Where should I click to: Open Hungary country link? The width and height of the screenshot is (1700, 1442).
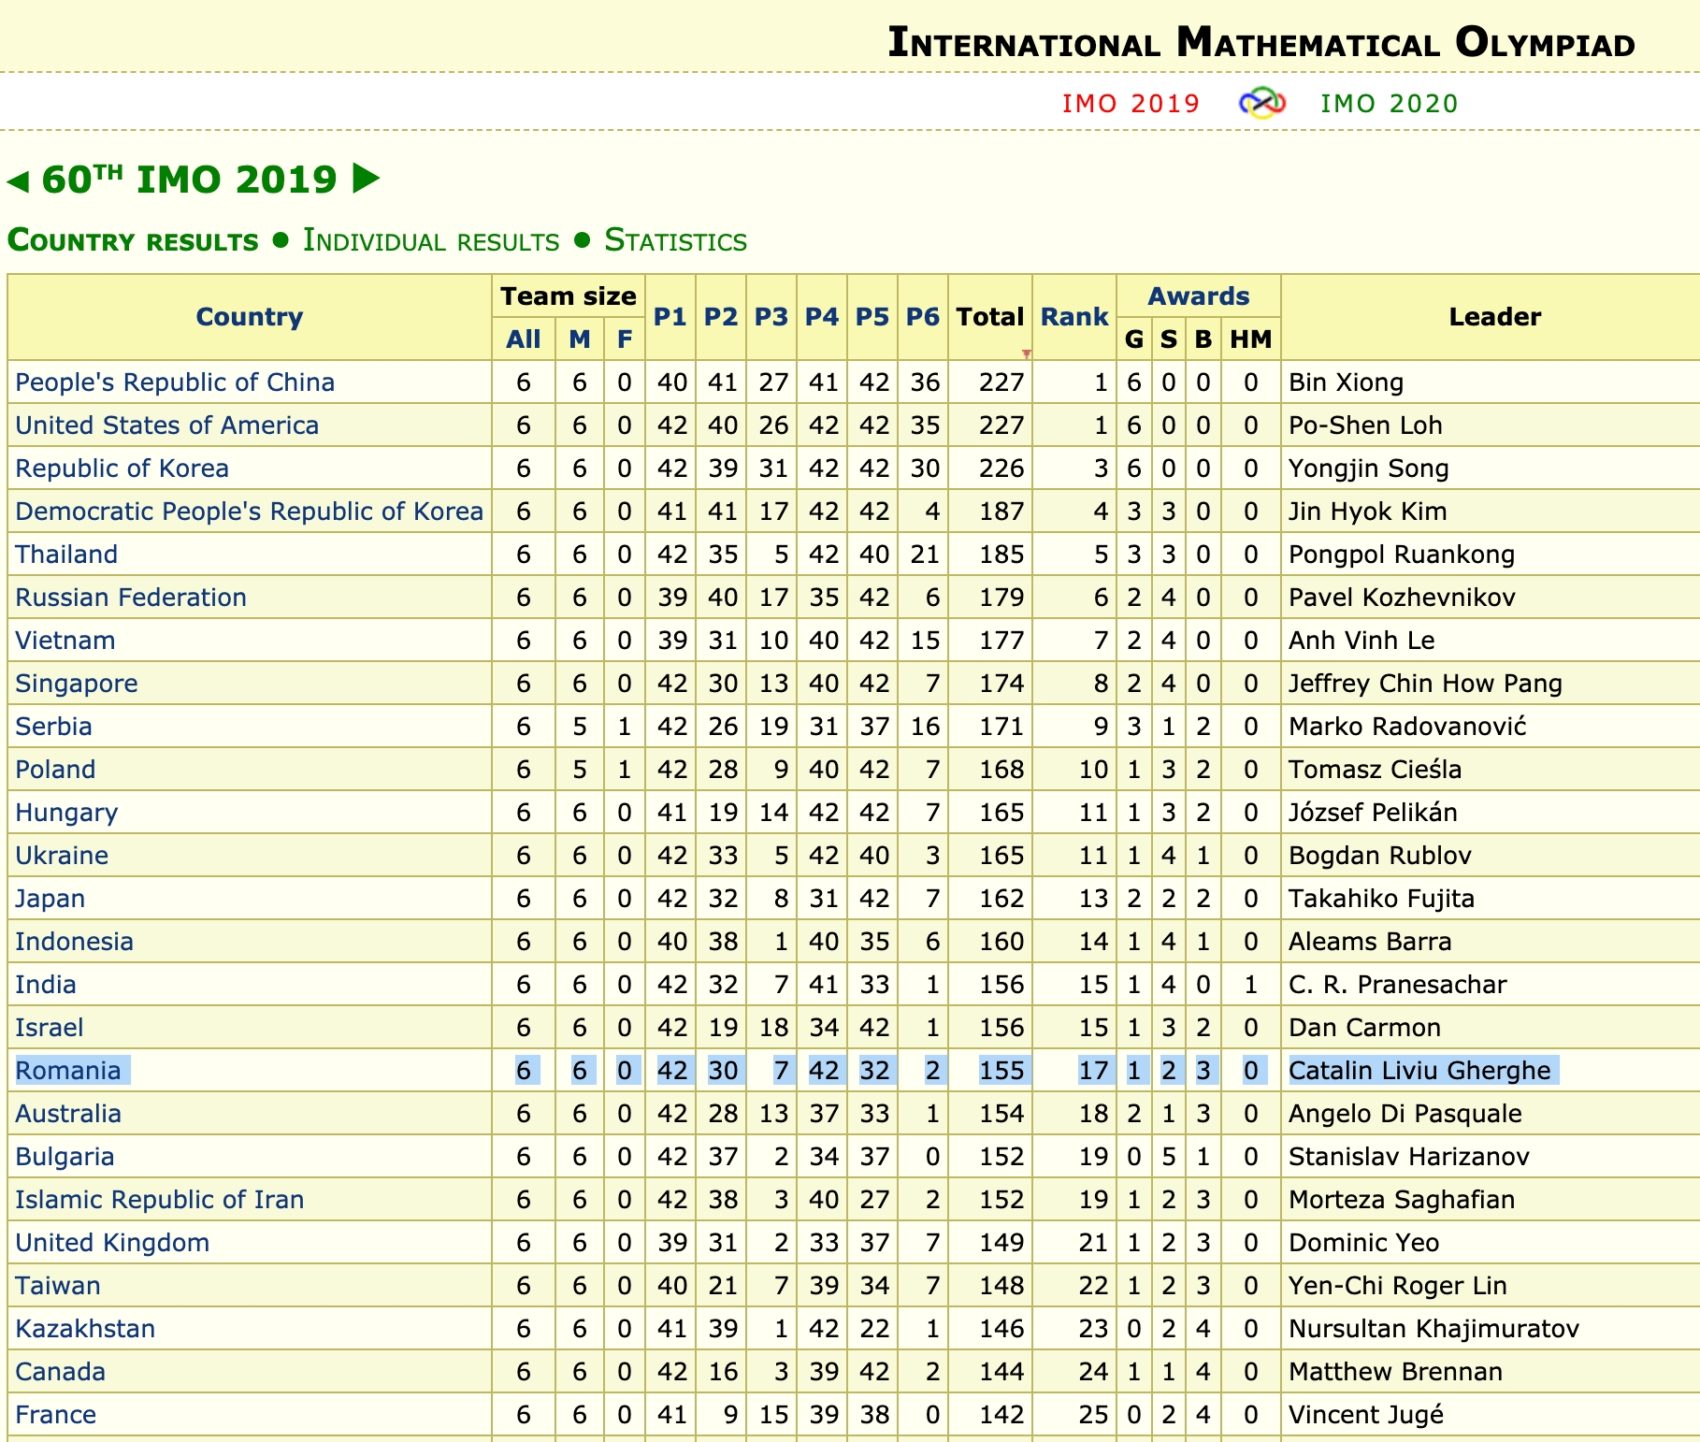[67, 812]
